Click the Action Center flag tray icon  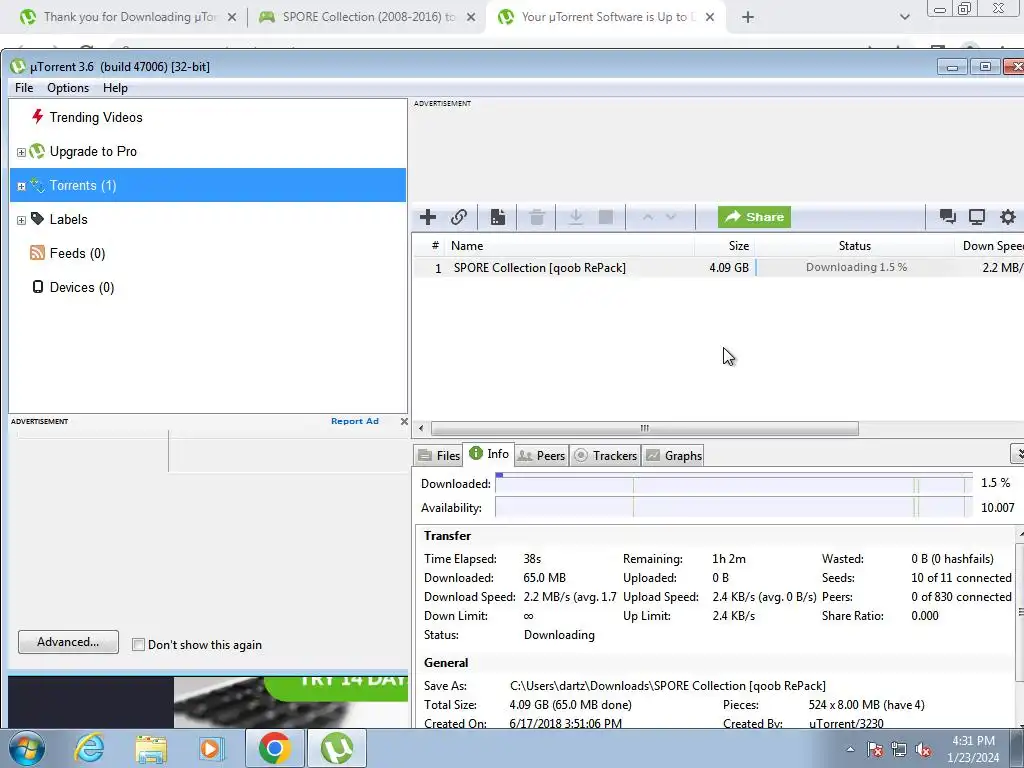[875, 749]
